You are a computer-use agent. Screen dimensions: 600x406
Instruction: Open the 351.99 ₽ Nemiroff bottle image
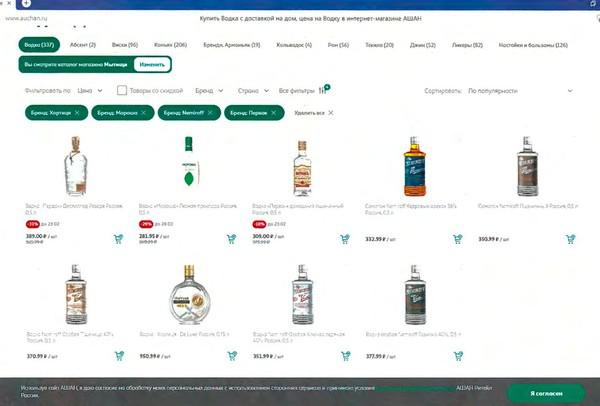[x=302, y=294]
